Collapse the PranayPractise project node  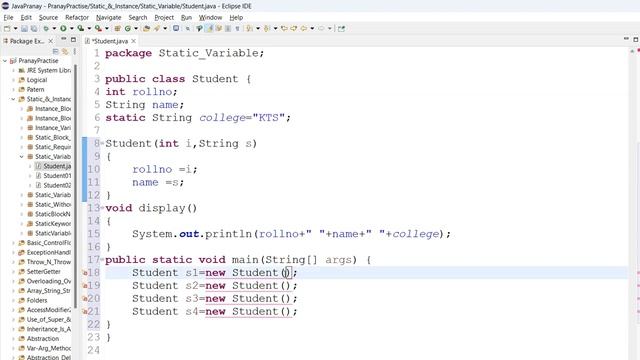click(x=5, y=61)
